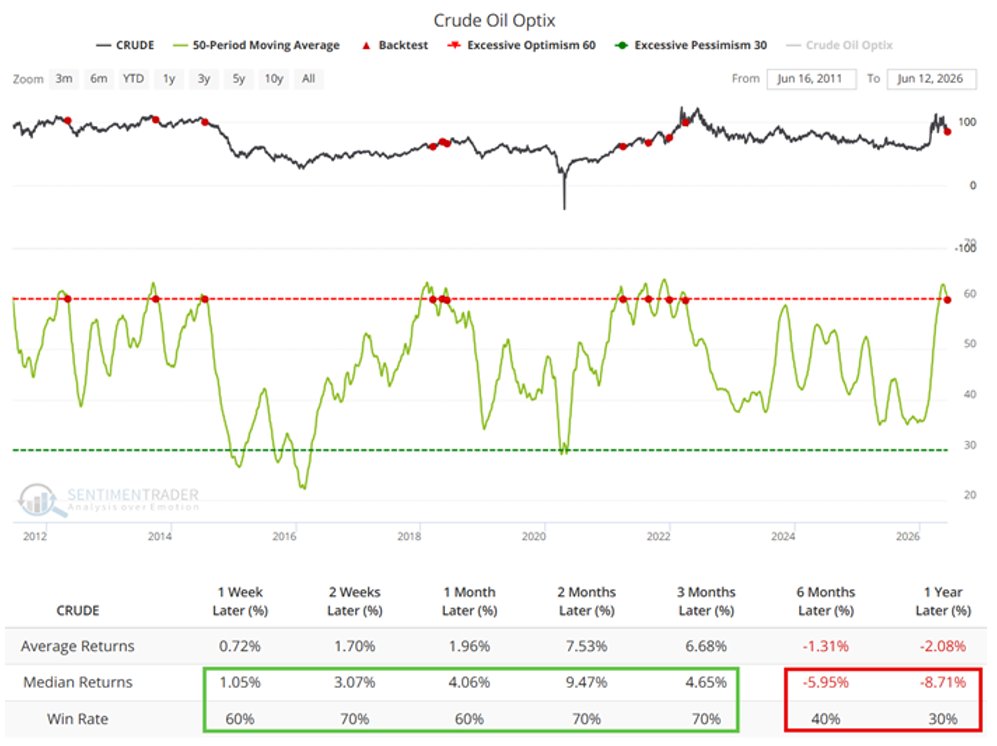
Task: Choose the 3y zoom range
Action: point(203,79)
